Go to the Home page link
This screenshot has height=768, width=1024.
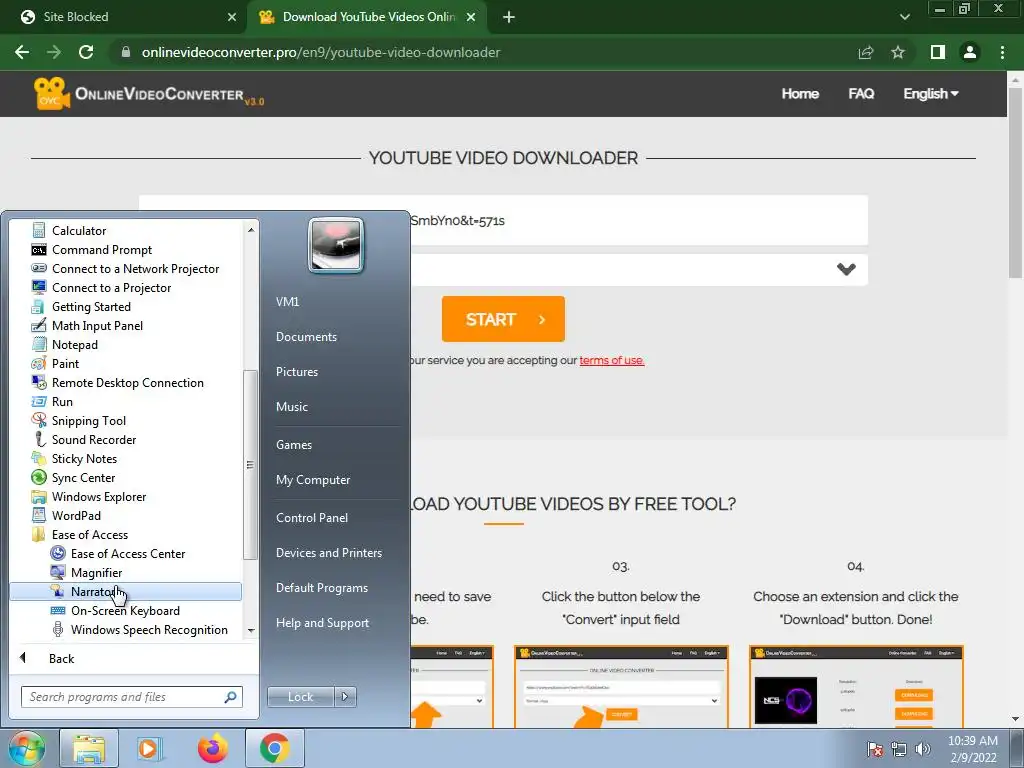coord(800,93)
